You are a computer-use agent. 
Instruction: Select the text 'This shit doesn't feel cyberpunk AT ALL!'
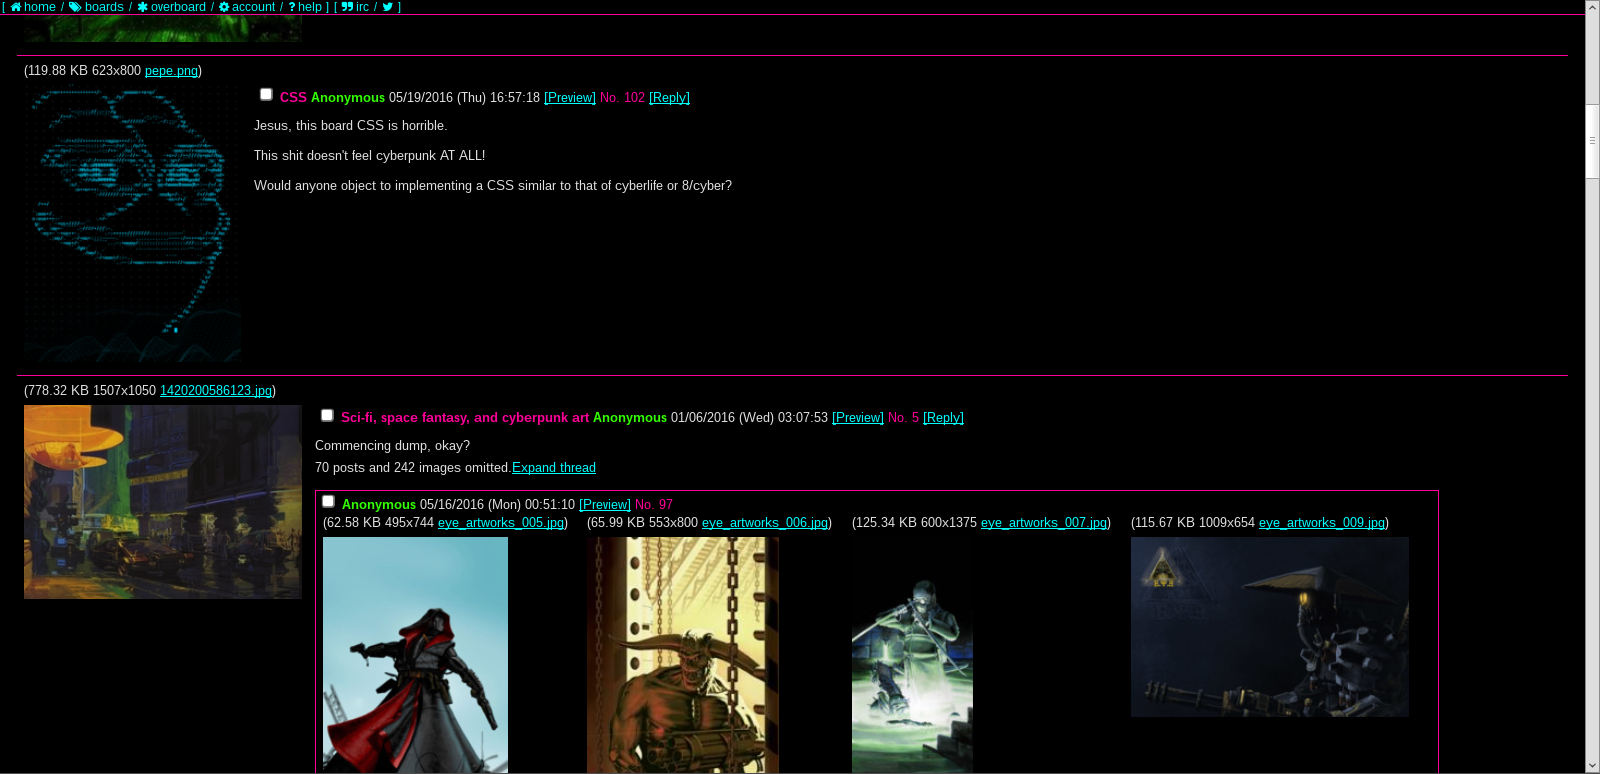click(369, 156)
